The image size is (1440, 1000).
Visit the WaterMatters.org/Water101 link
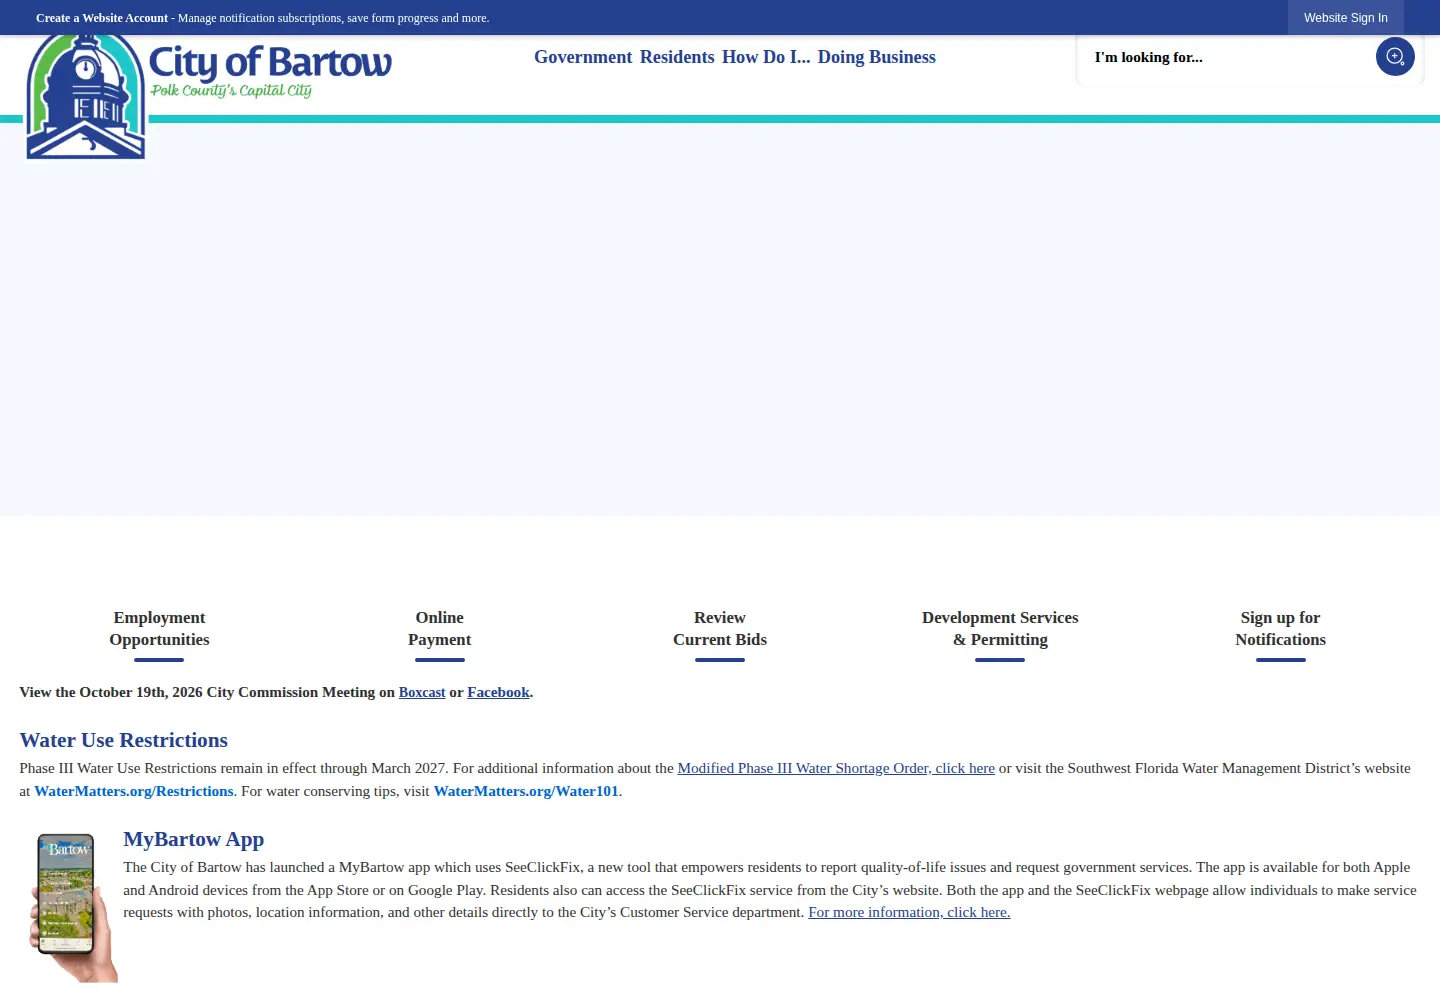(526, 791)
